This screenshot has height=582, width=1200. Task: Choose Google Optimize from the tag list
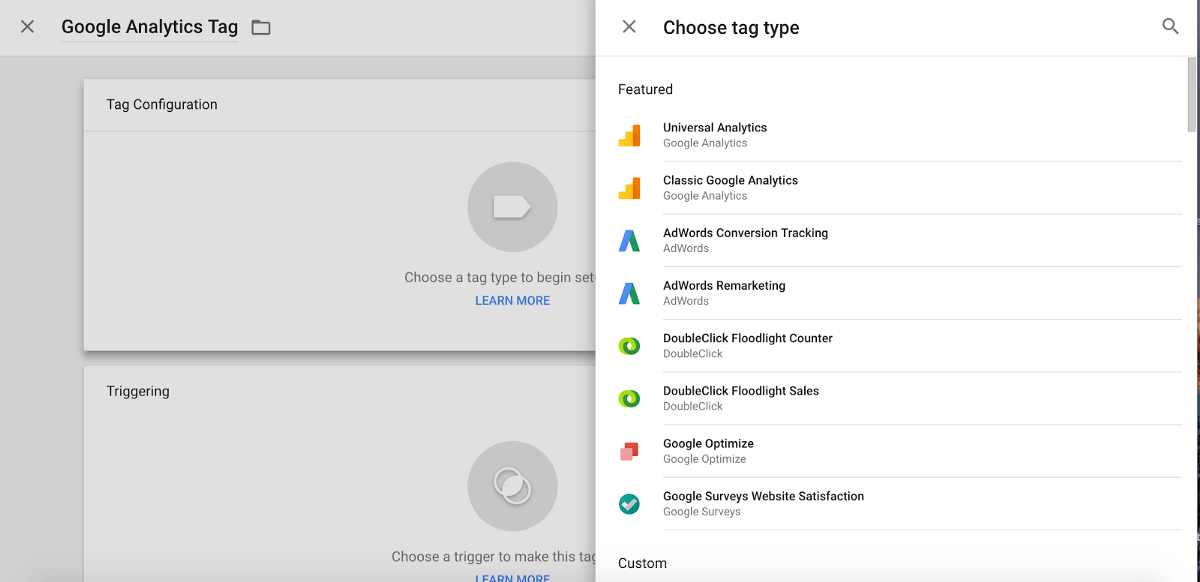[x=708, y=444]
